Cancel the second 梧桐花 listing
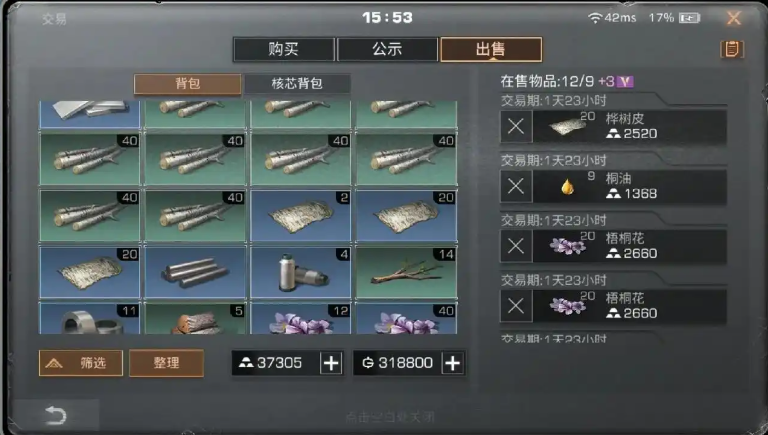768x435 pixels. tap(516, 306)
